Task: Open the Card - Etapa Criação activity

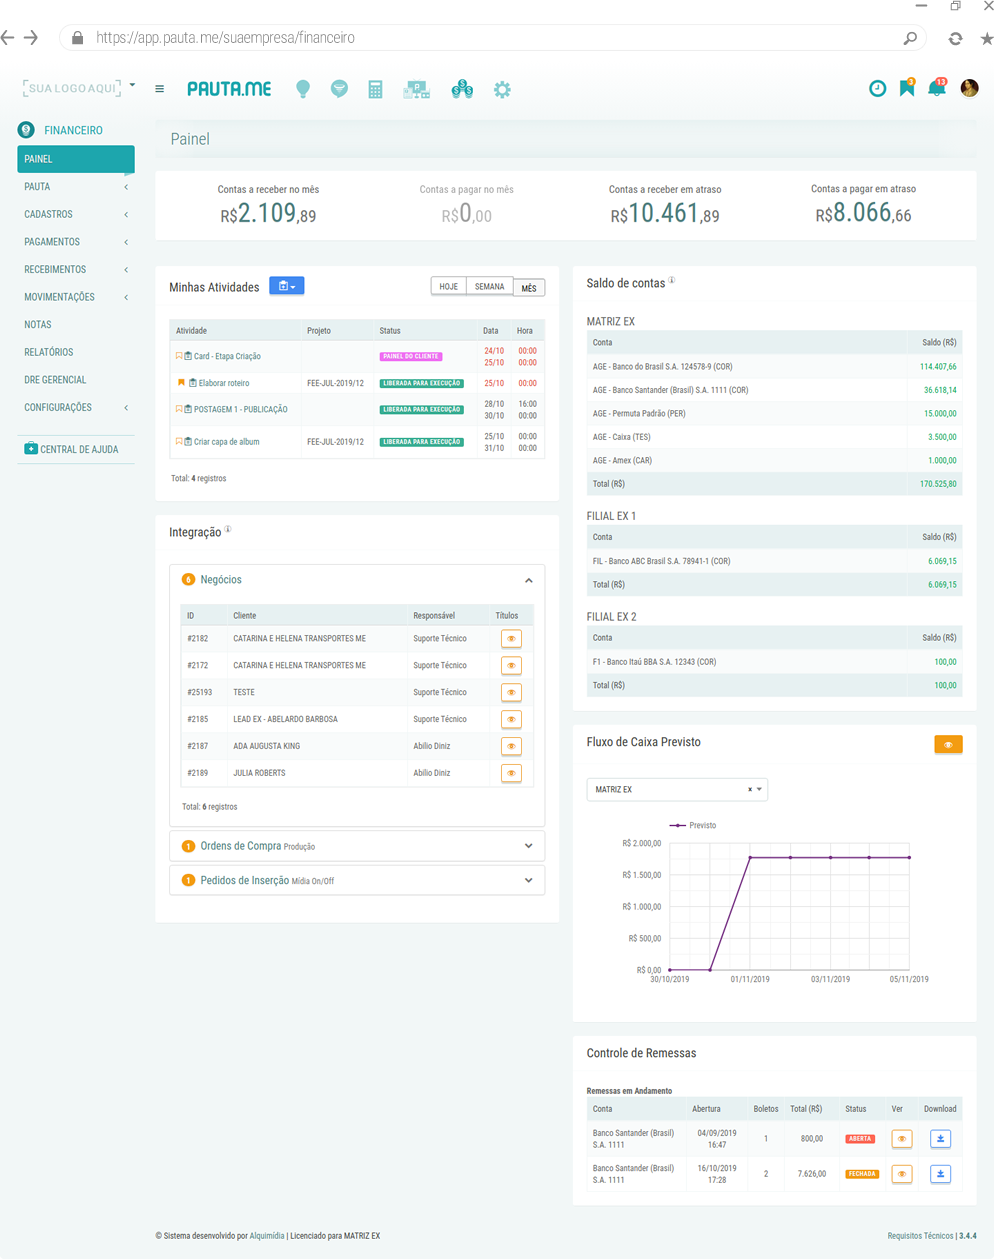Action: tap(227, 356)
